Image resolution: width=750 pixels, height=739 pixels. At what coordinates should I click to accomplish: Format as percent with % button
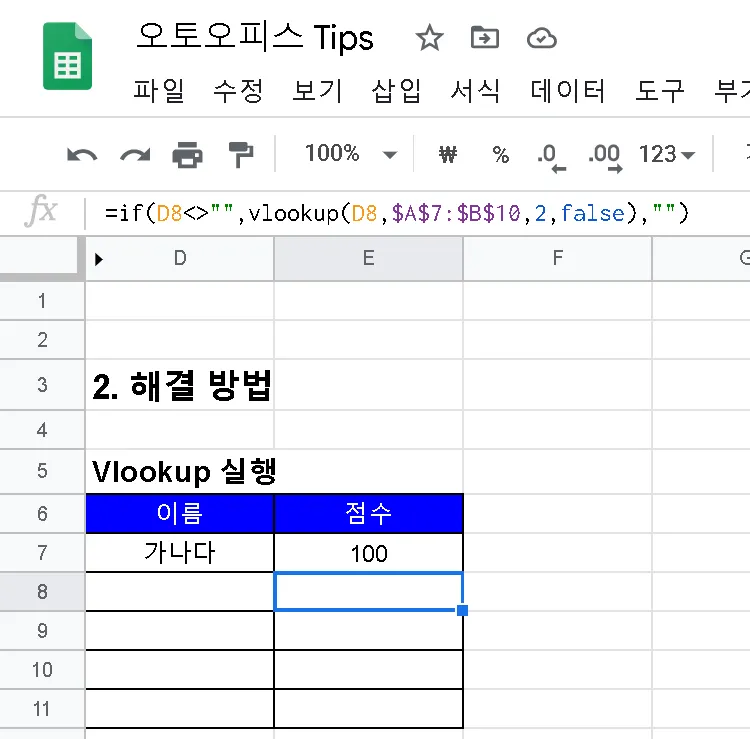(x=500, y=154)
